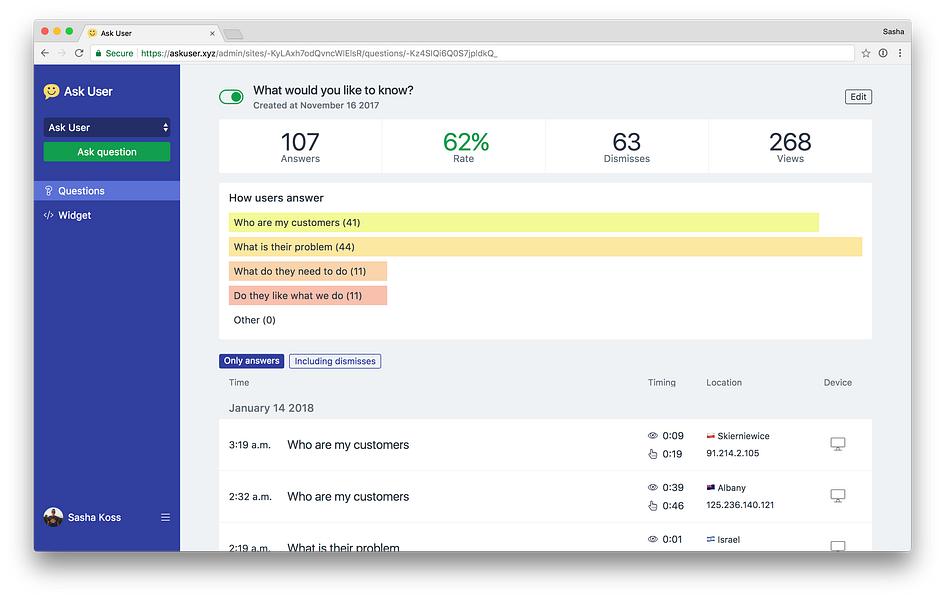Click the hand click-time icon at 2:32 a.m.
The image size is (945, 600).
(x=652, y=506)
